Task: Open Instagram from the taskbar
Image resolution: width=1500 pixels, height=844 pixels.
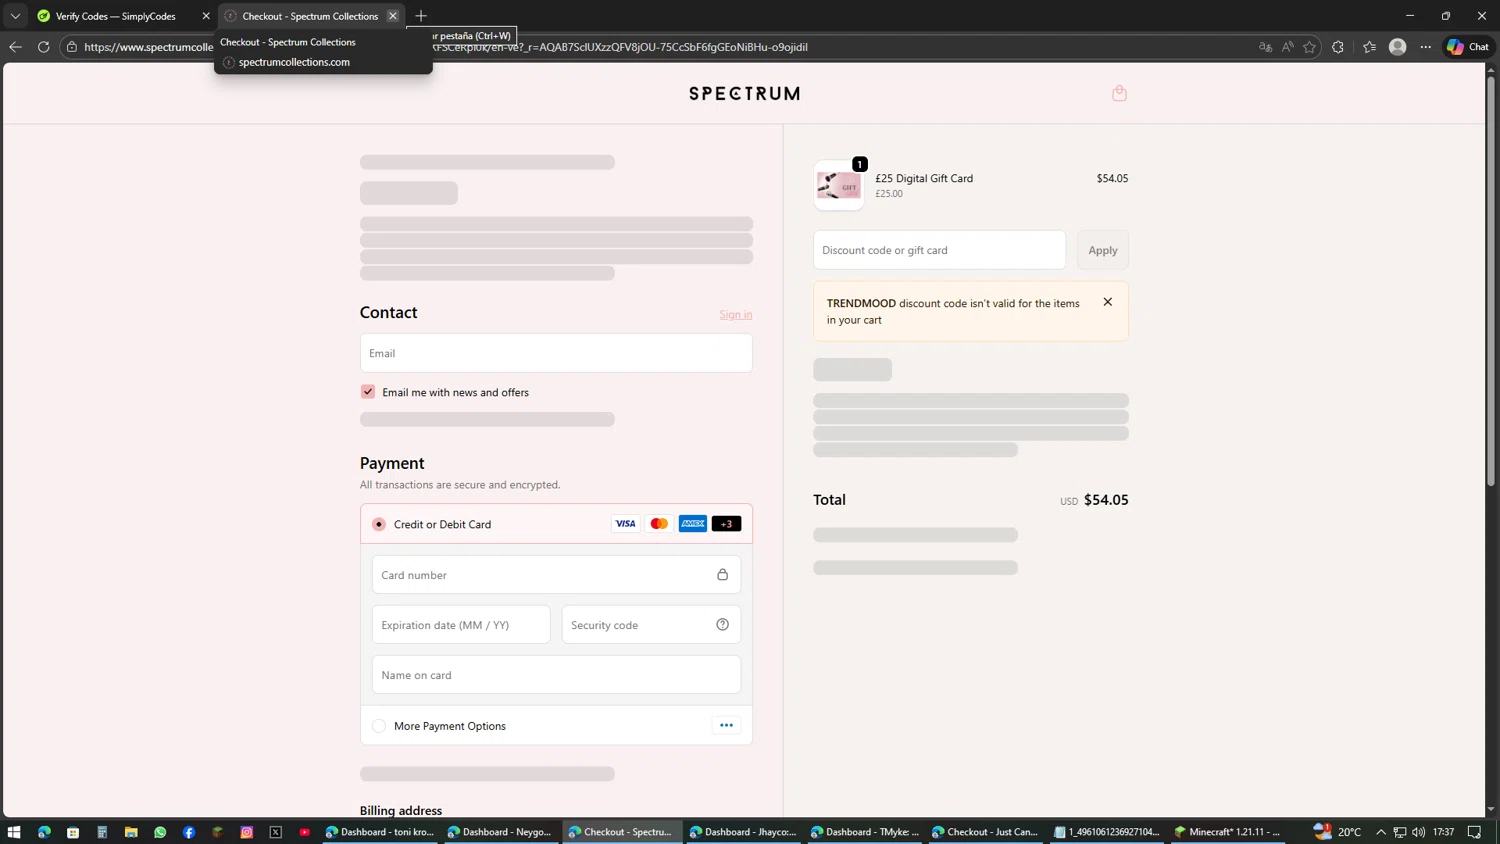Action: point(247,832)
